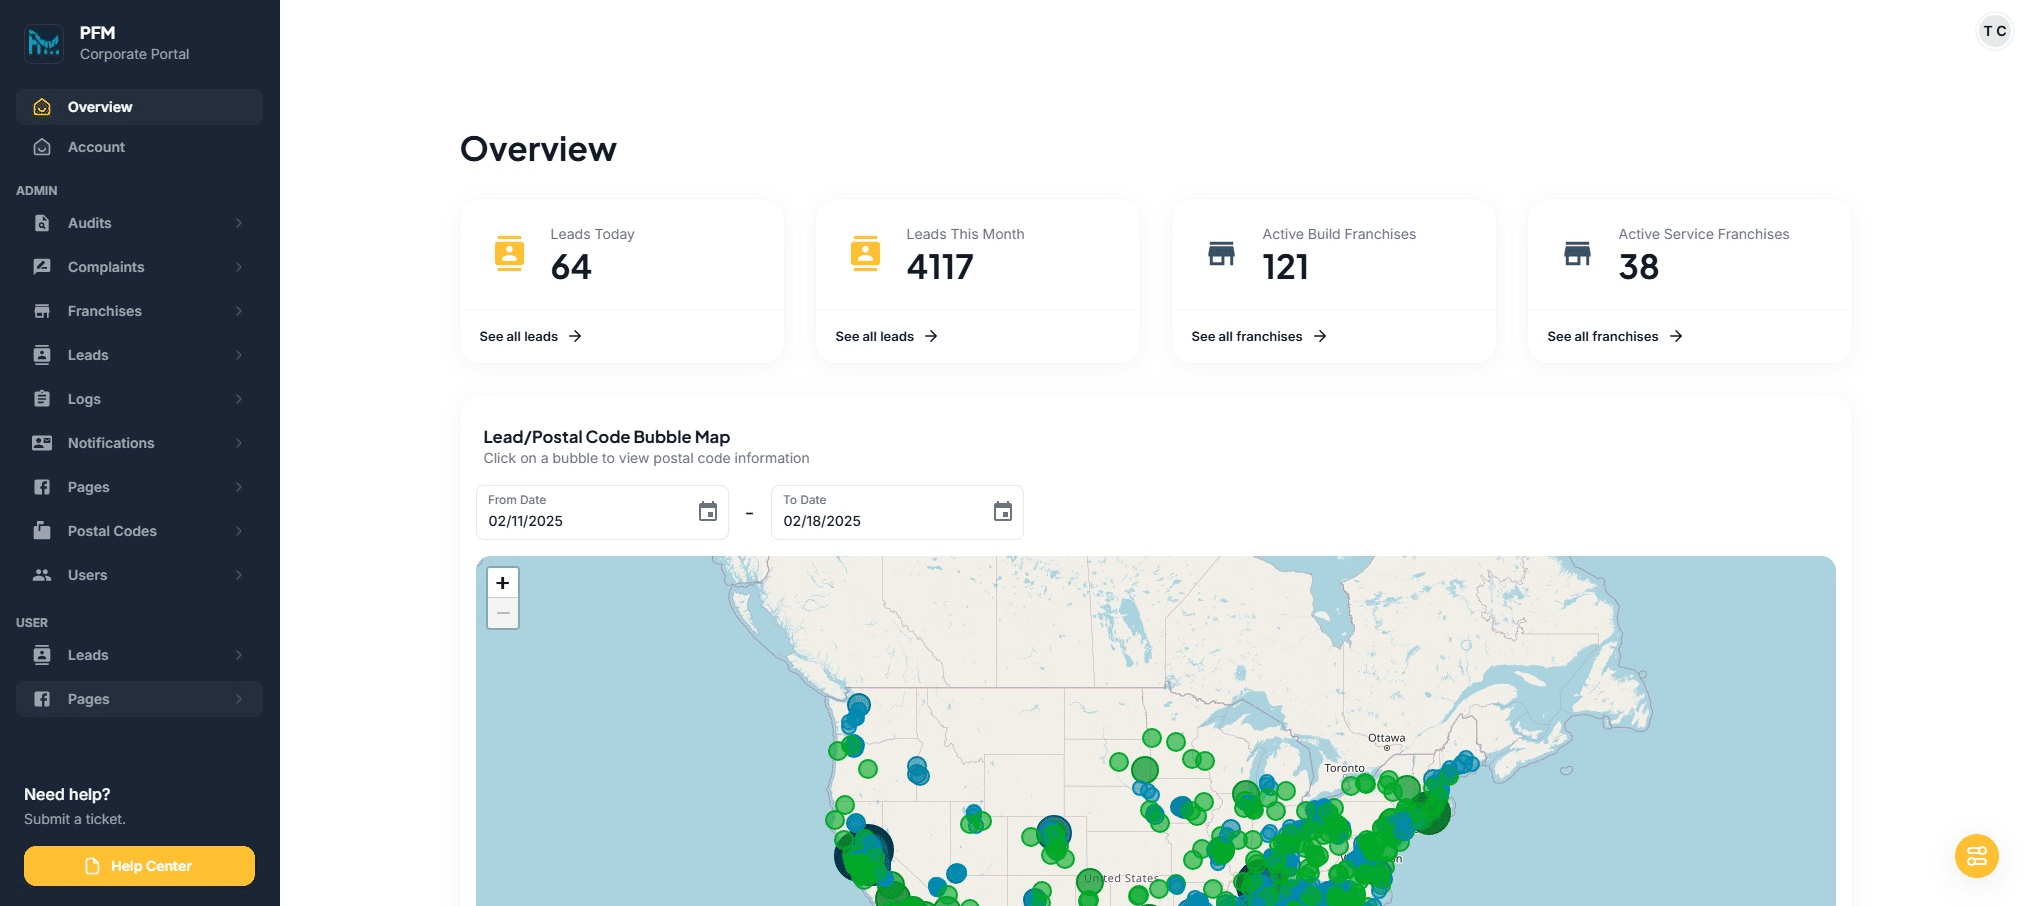Click the From Date calendar icon
2029x906 pixels.
coord(708,512)
